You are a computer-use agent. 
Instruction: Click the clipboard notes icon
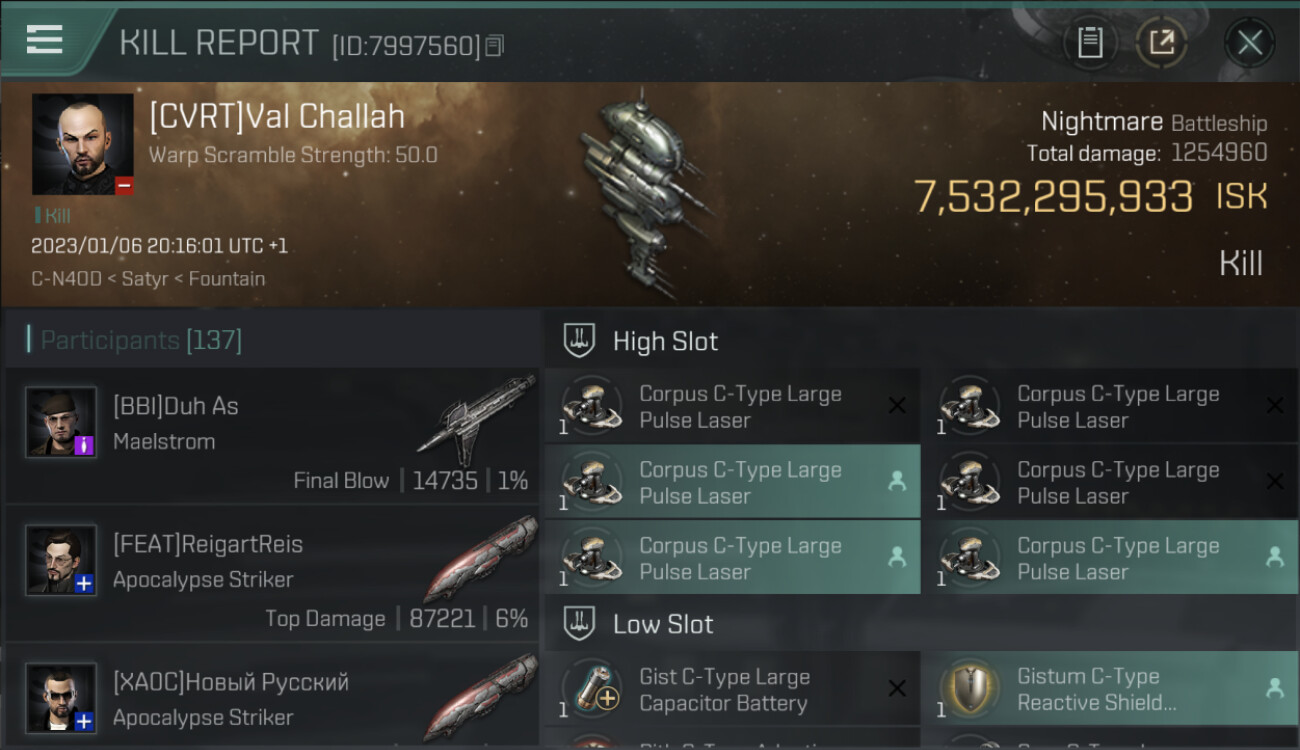(1090, 43)
